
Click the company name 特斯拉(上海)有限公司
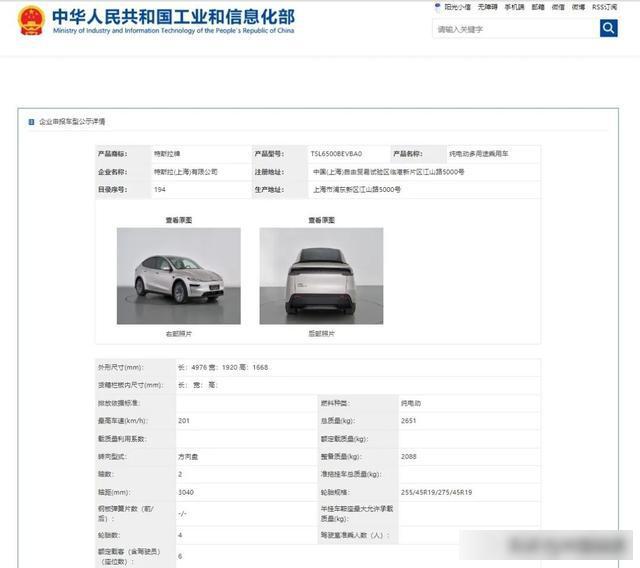186,172
